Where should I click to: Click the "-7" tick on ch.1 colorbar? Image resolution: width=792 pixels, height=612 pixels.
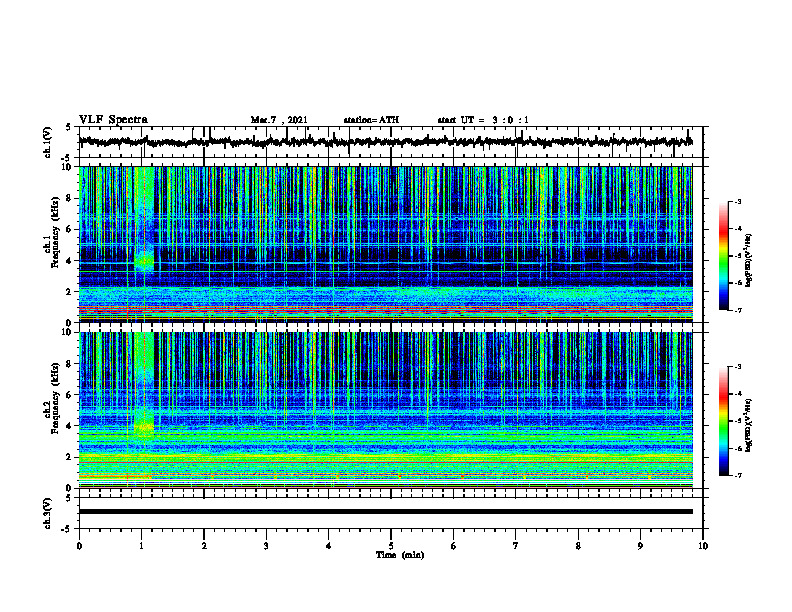pos(737,310)
